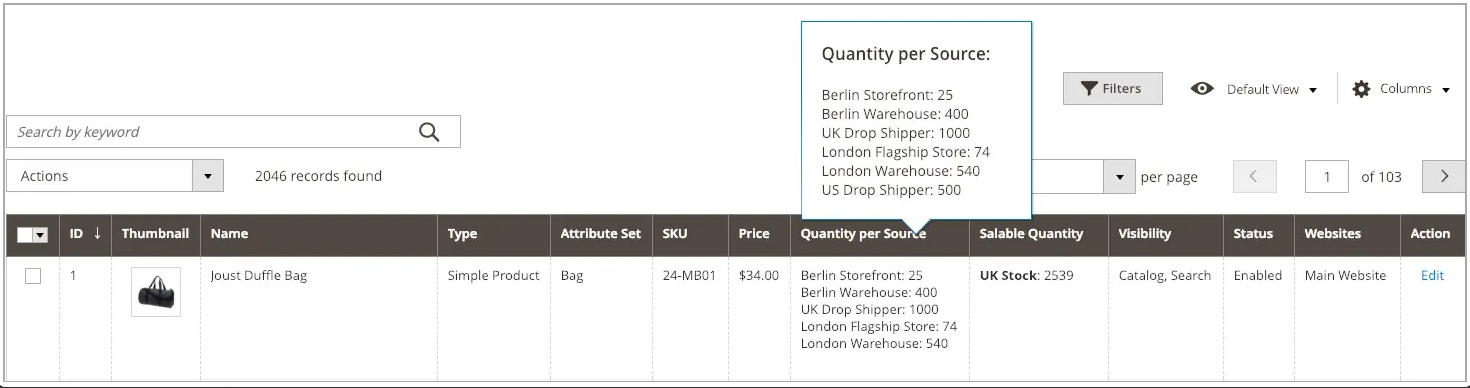Open the Actions dropdown
Screen dimensions: 1470x388
114,176
